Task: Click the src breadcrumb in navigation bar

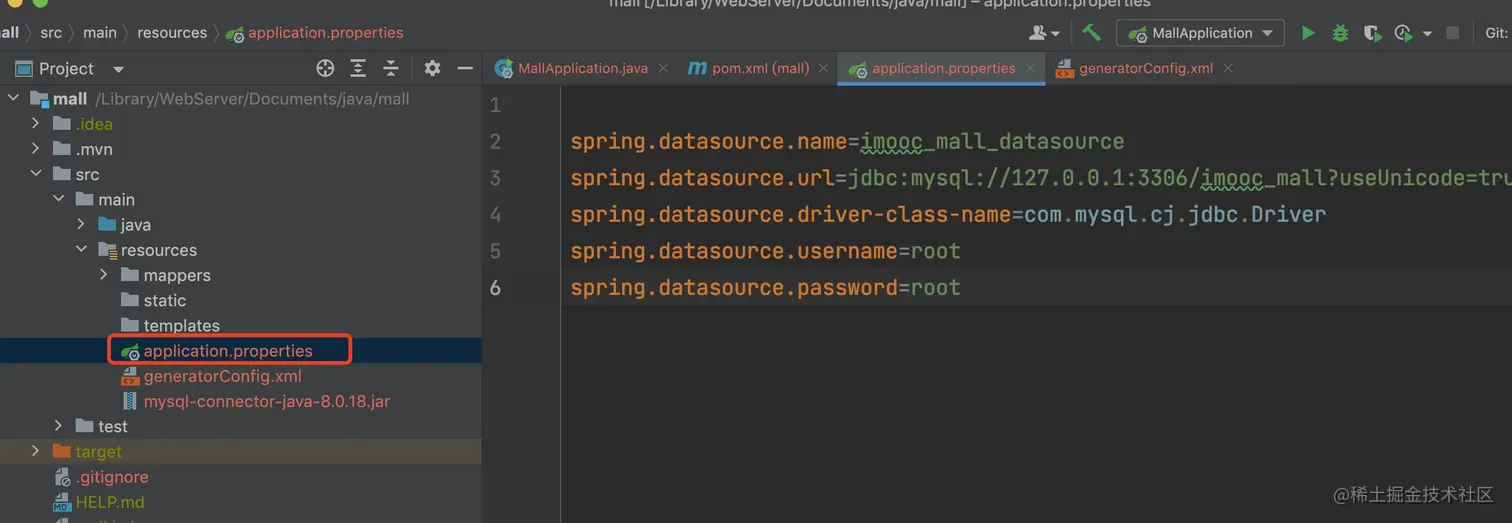Action: point(51,33)
